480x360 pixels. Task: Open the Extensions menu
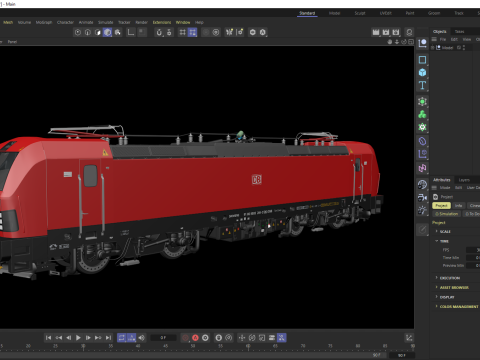[162, 22]
